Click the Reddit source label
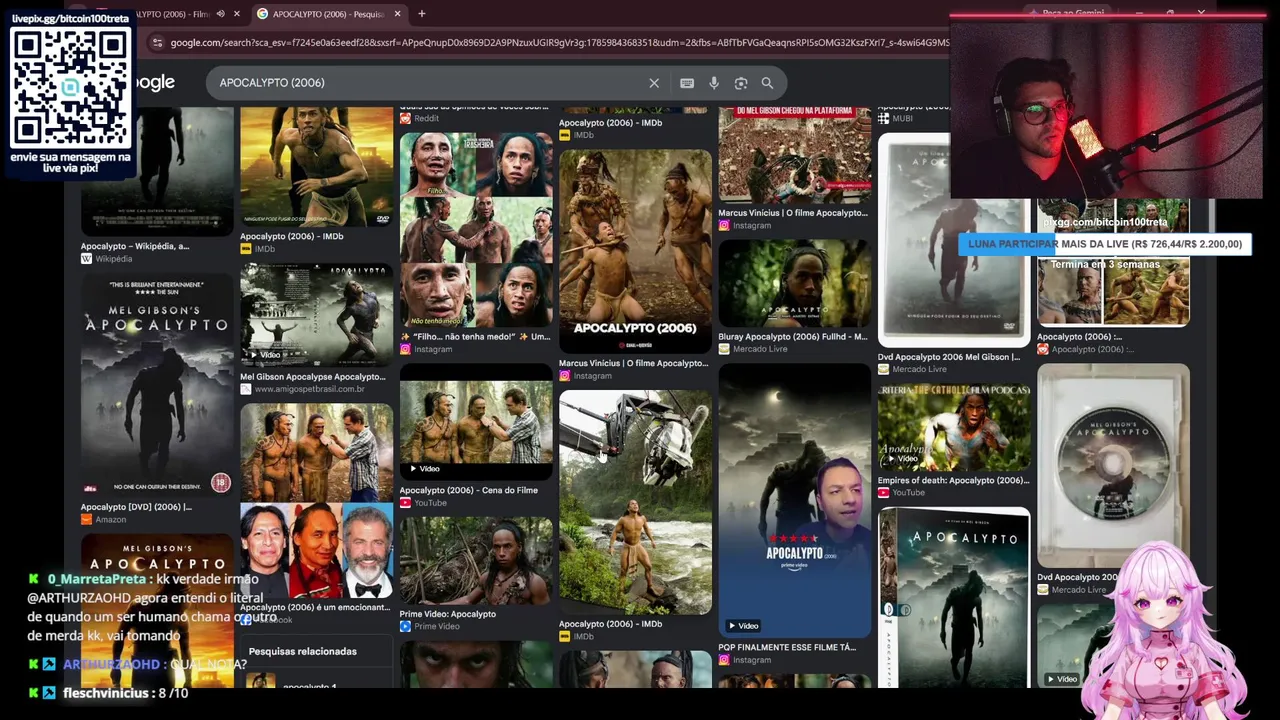The image size is (1280, 720). coord(419,118)
